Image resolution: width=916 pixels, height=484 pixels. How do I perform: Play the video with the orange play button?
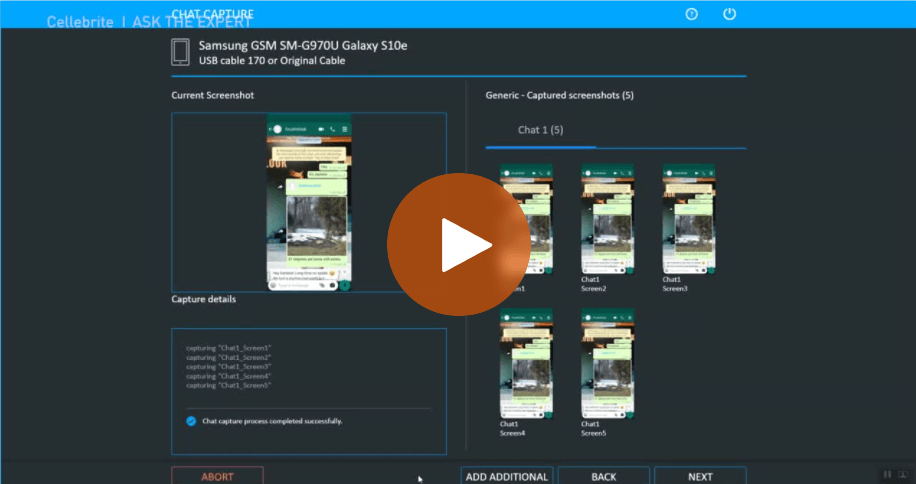(x=459, y=245)
